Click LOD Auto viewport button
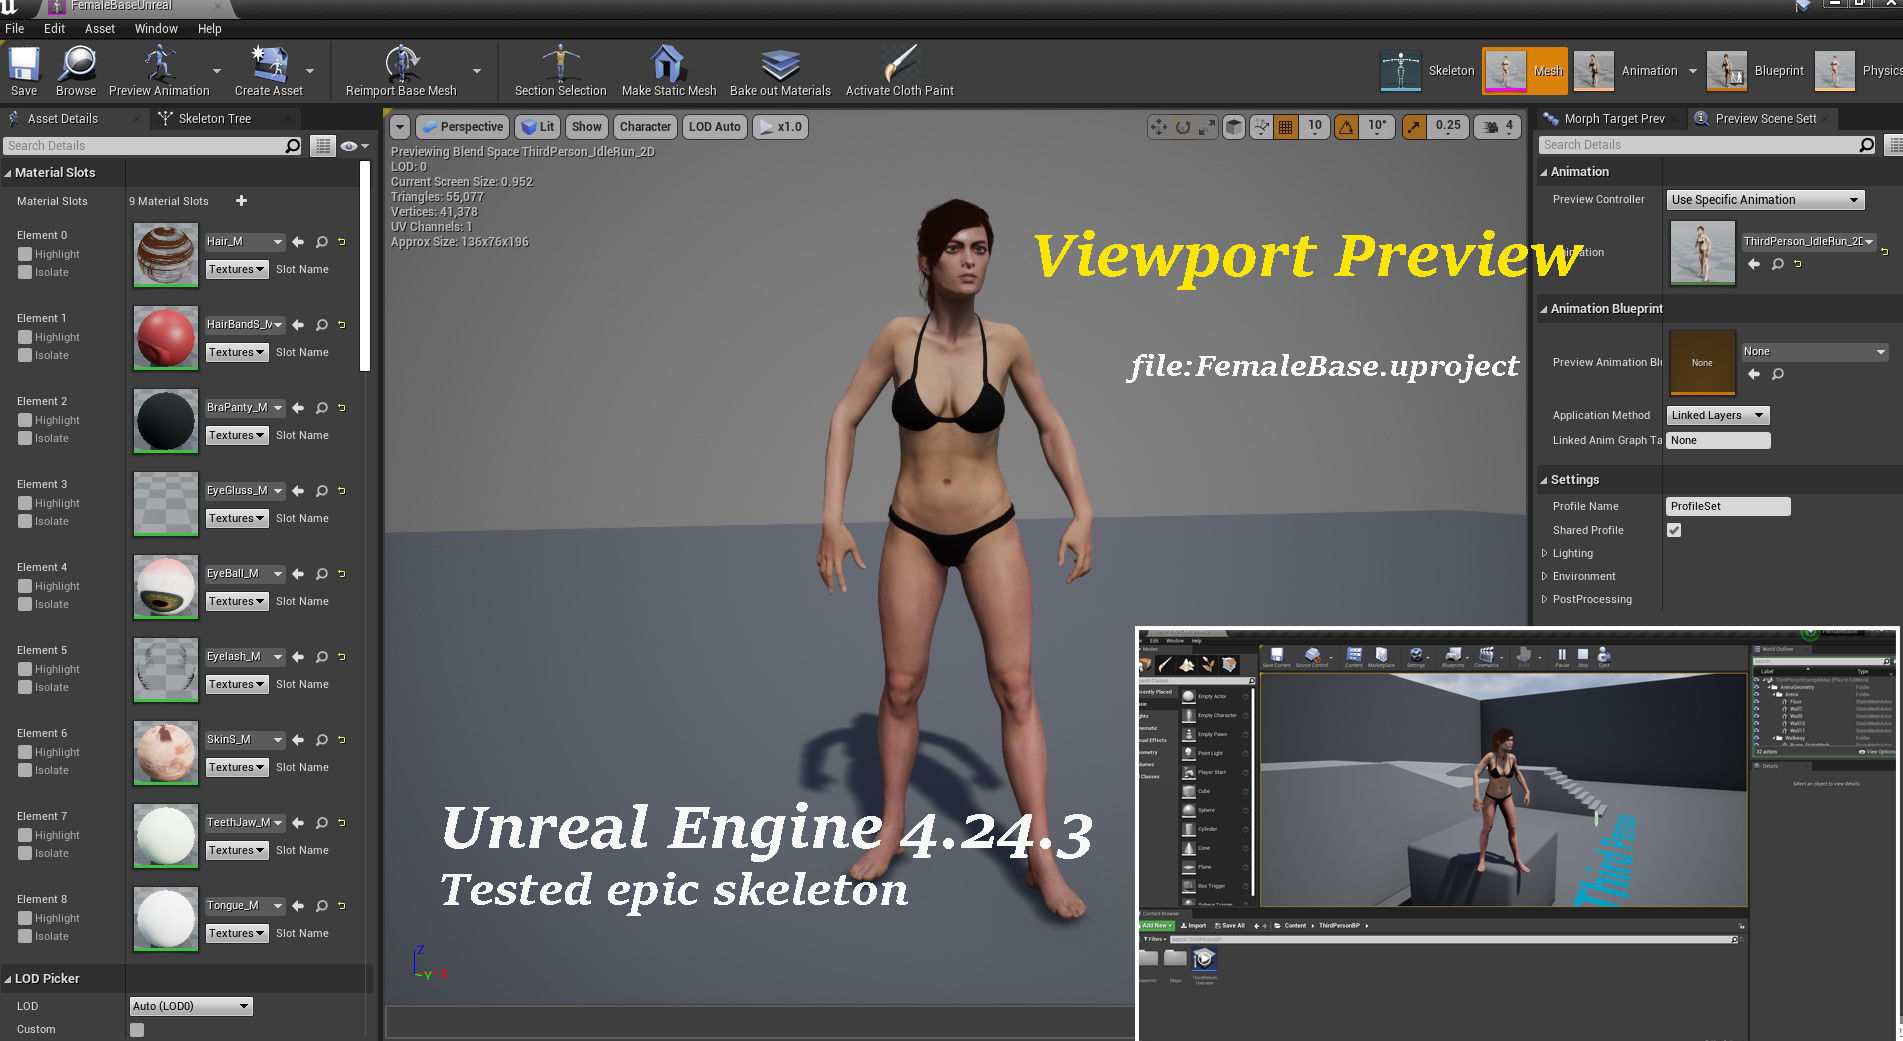1903x1041 pixels. point(714,127)
